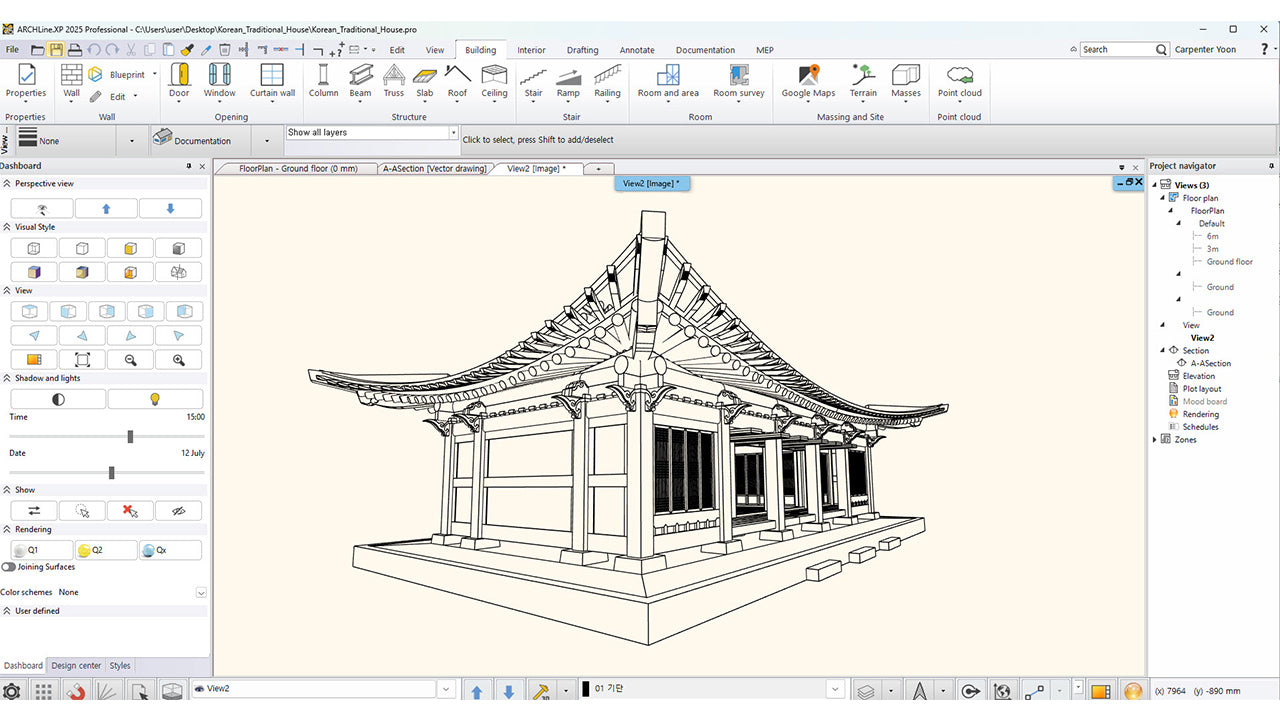The height and width of the screenshot is (720, 1280).
Task: Select the Curtain wall tool
Action: (272, 80)
